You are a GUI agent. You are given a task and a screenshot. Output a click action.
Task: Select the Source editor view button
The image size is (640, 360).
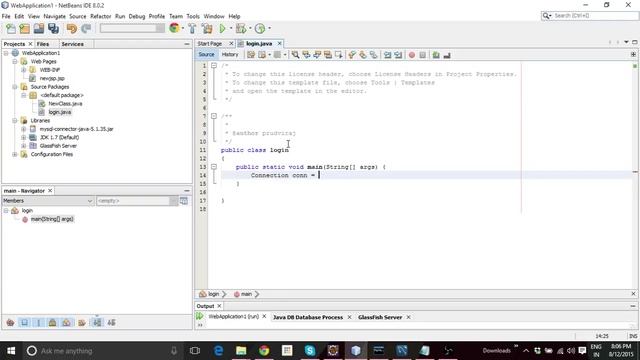point(206,55)
